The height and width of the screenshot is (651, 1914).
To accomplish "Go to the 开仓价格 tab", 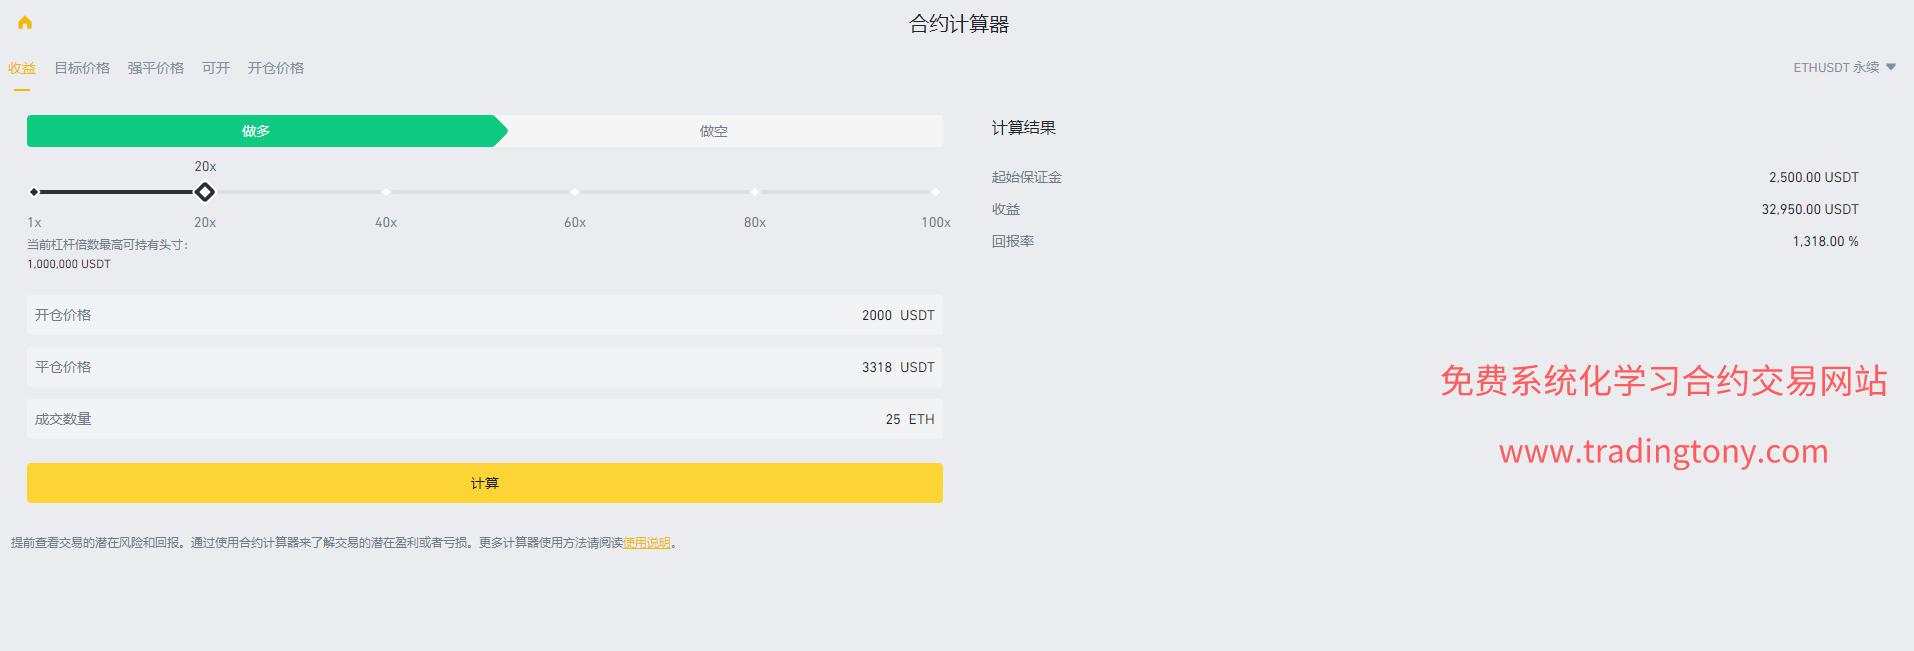I will pyautogui.click(x=276, y=68).
